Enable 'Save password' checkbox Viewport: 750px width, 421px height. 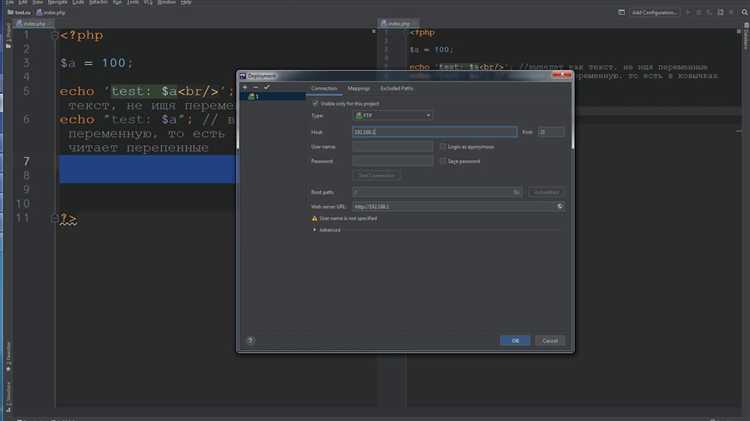pyautogui.click(x=443, y=161)
